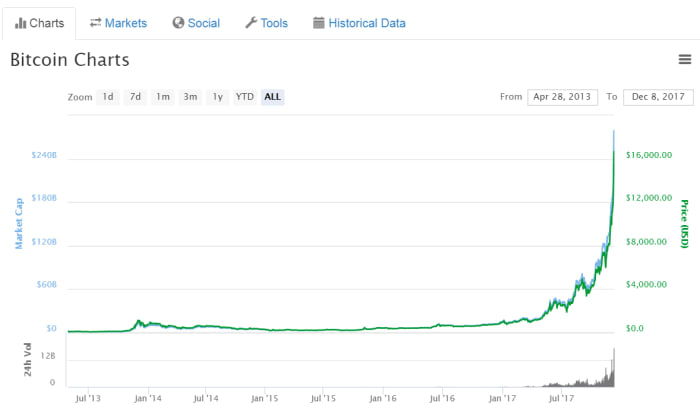Click the Jul '13 axis label

[x=88, y=398]
